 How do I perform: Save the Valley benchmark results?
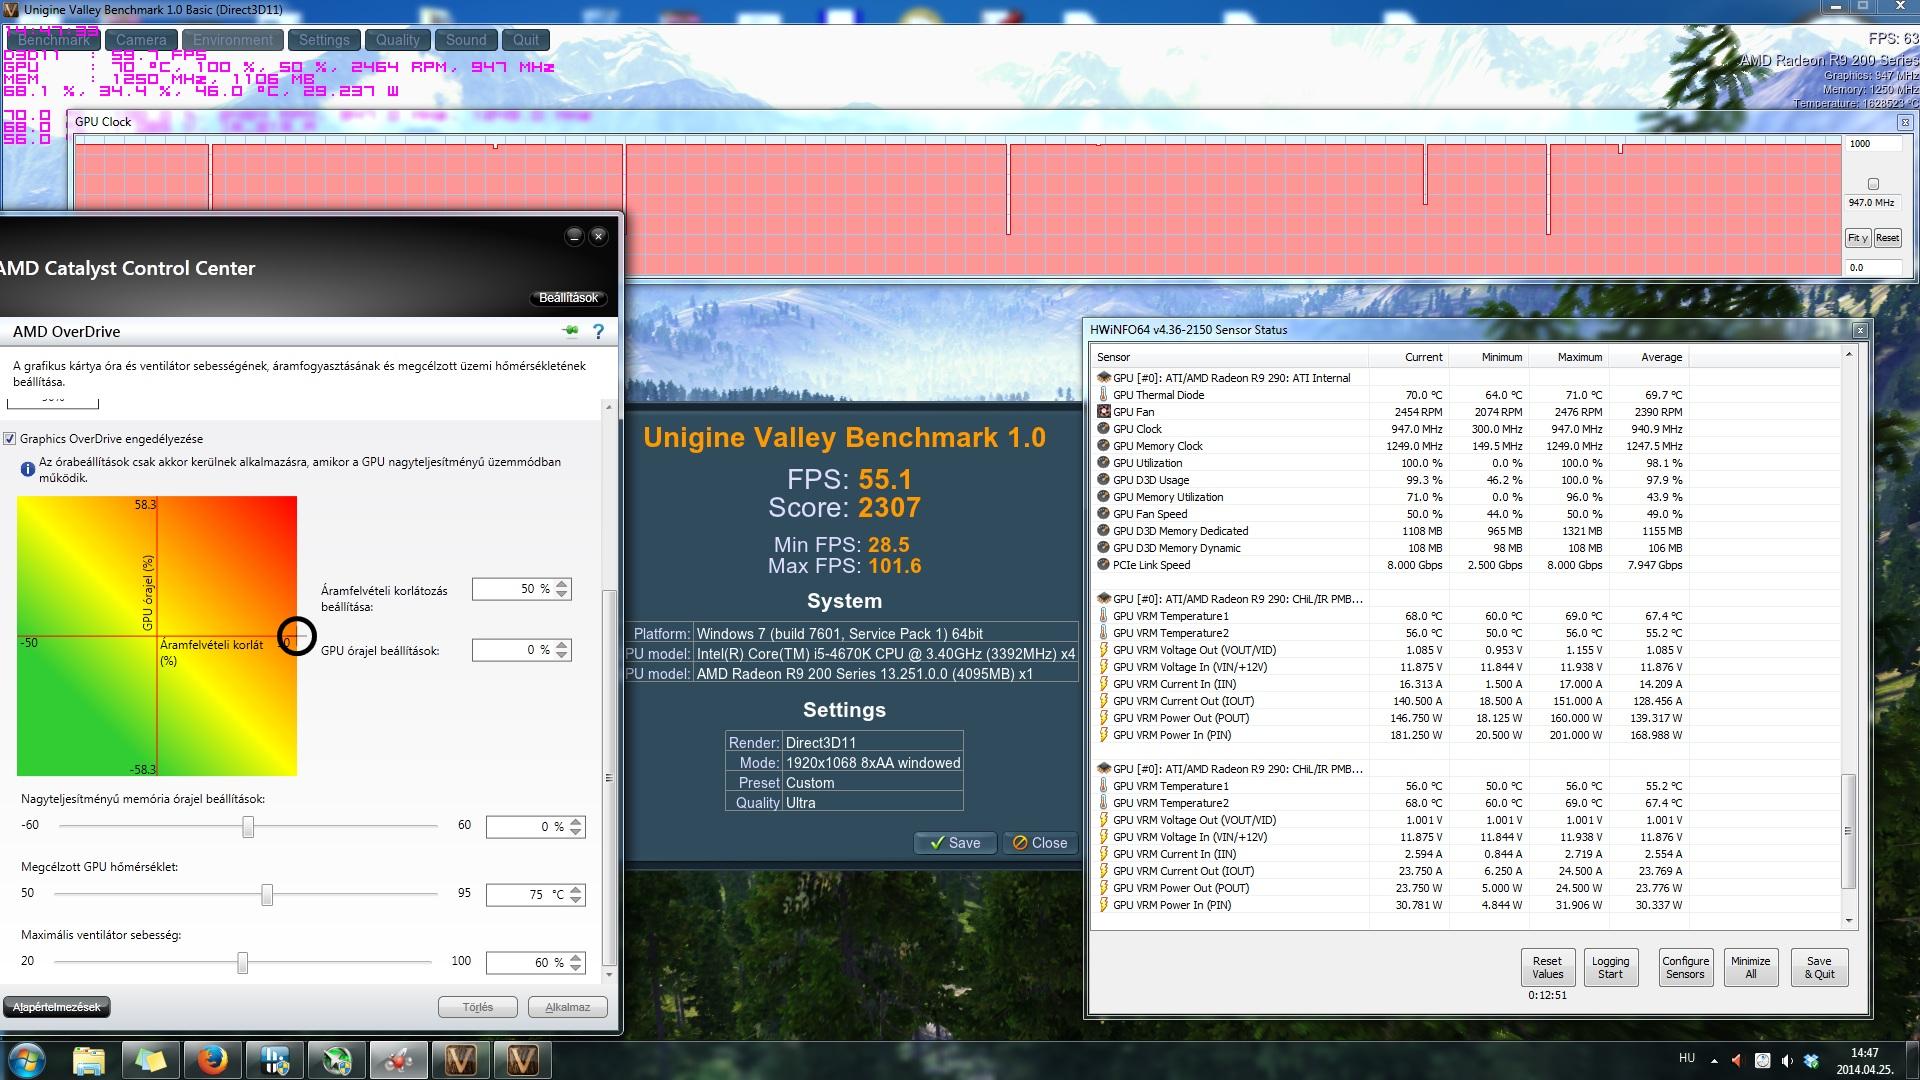(x=955, y=843)
